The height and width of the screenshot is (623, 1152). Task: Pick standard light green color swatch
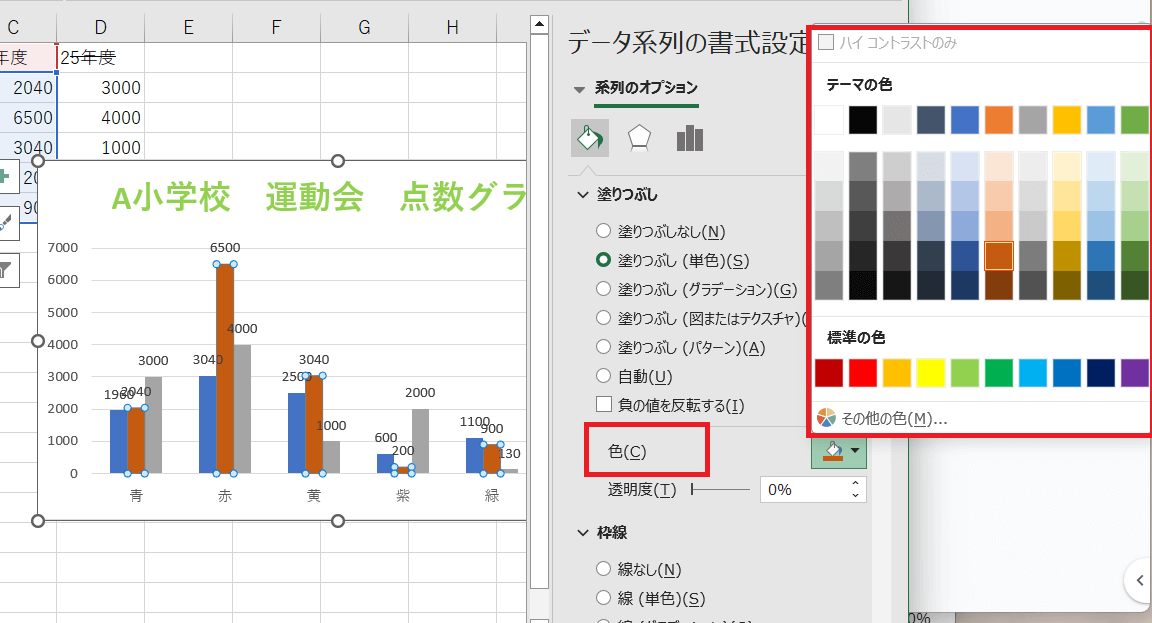coord(965,372)
